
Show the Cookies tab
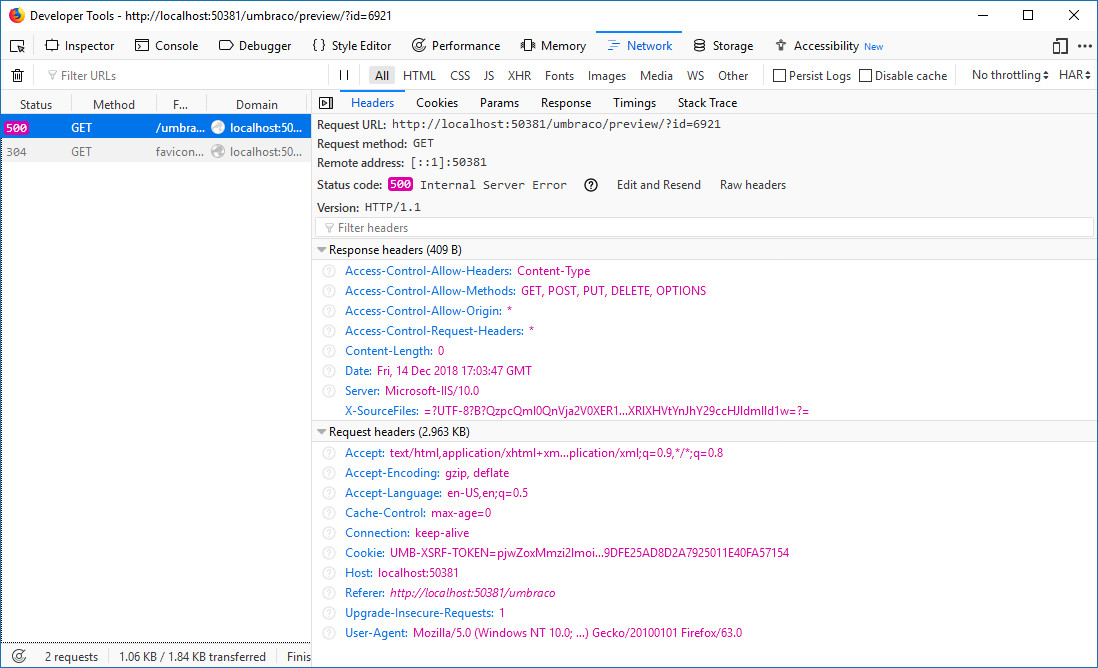click(x=437, y=103)
